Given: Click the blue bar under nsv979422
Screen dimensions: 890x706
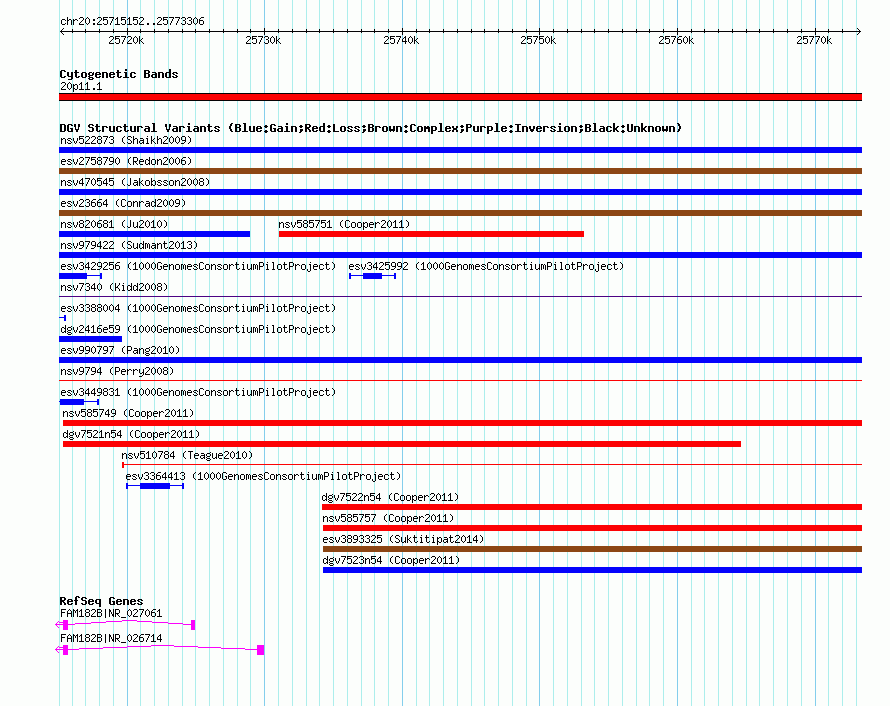Looking at the screenshot, I should pyautogui.click(x=460, y=255).
